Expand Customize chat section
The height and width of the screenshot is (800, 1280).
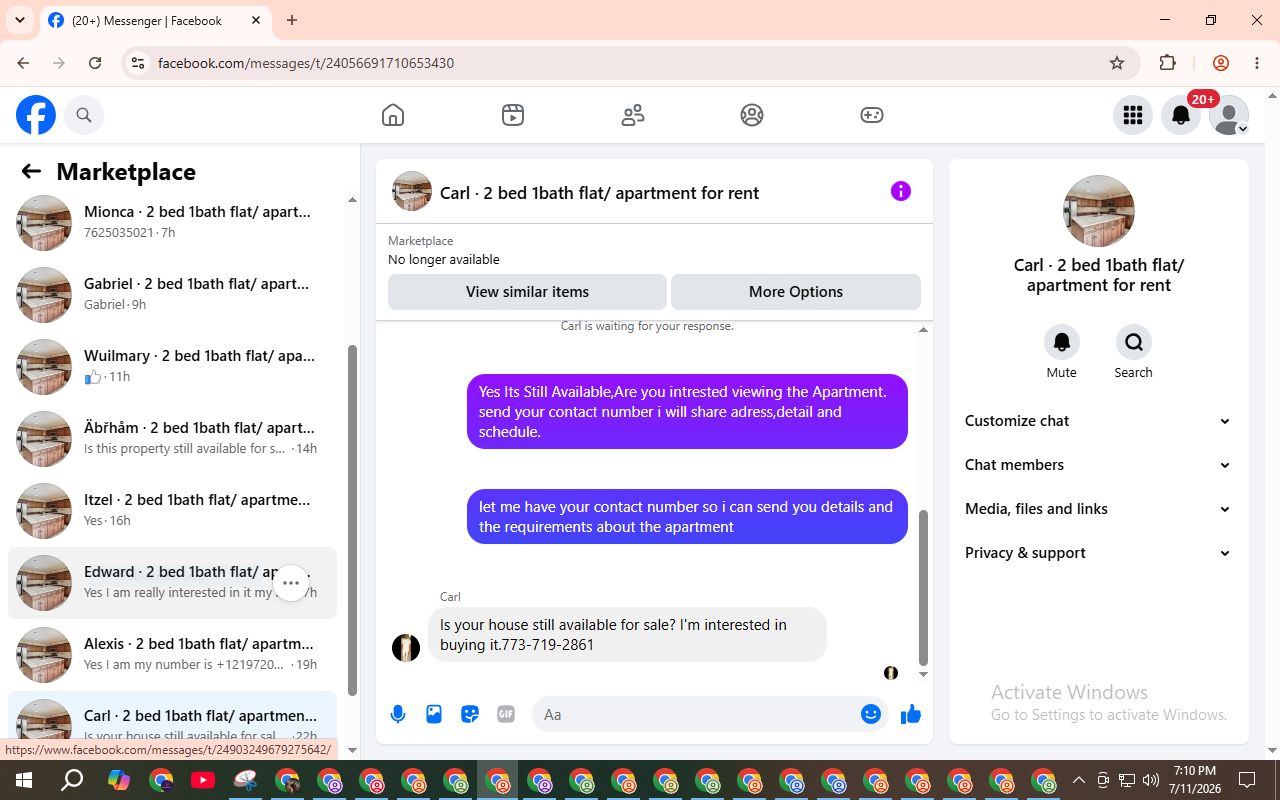(x=1098, y=421)
